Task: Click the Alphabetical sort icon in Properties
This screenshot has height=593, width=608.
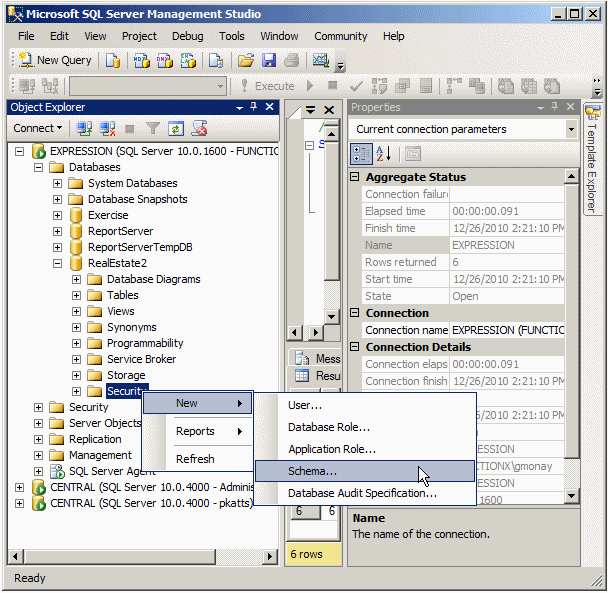Action: (383, 154)
